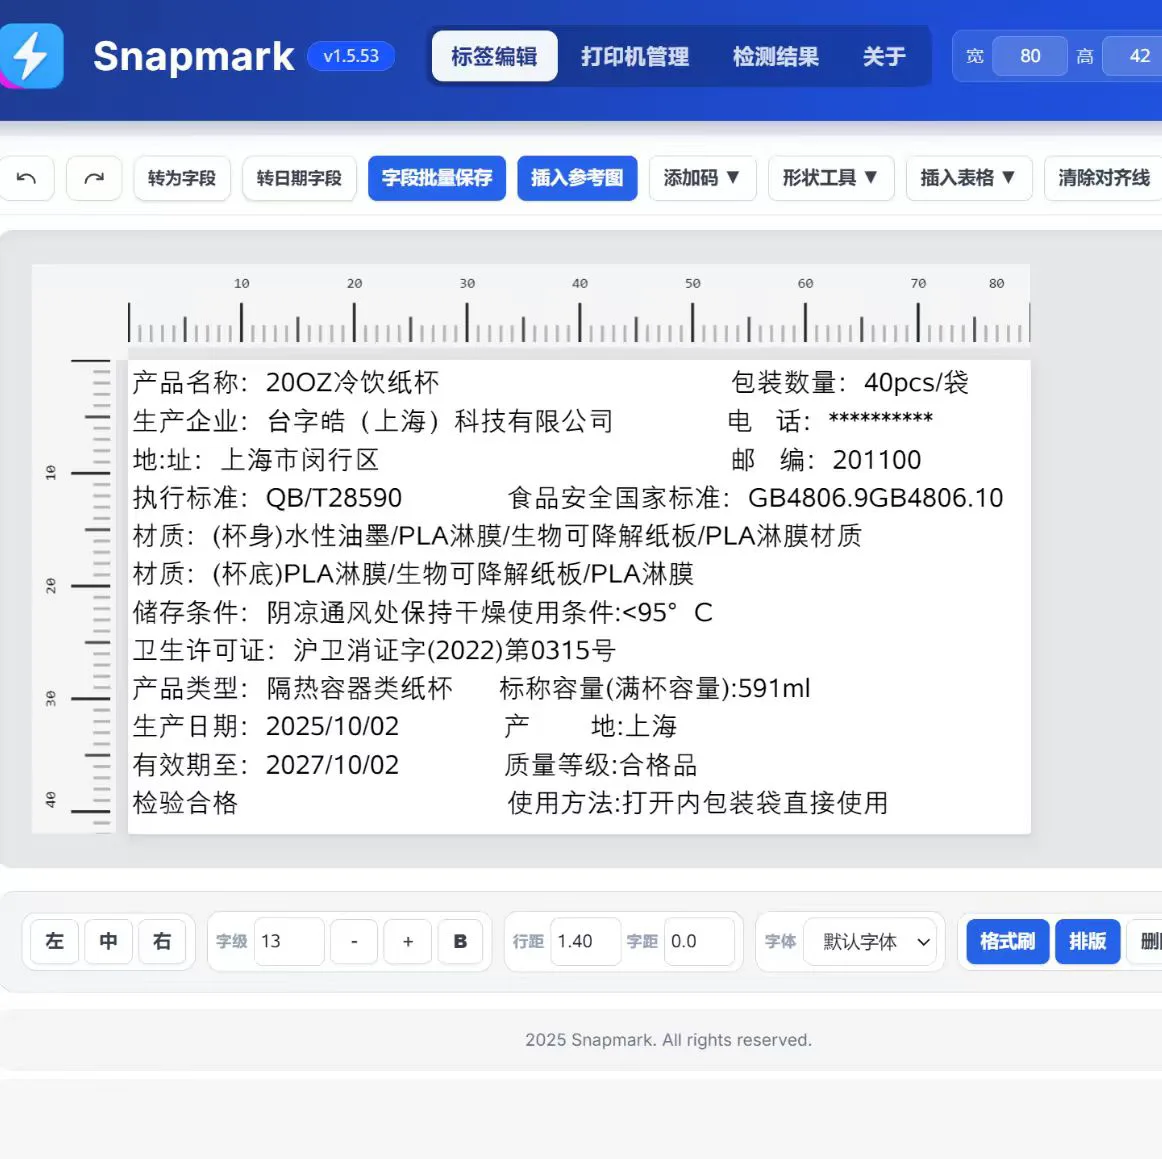Select the masked '电 话' phone line
This screenshot has width=1162, height=1159.
(x=830, y=421)
